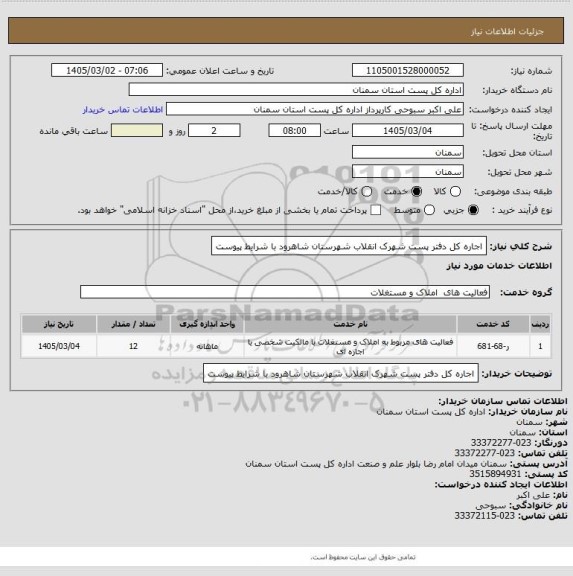Viewport: 573px width, 576px height.
Task: Click the remaining days field showing 2
Action: [214, 130]
